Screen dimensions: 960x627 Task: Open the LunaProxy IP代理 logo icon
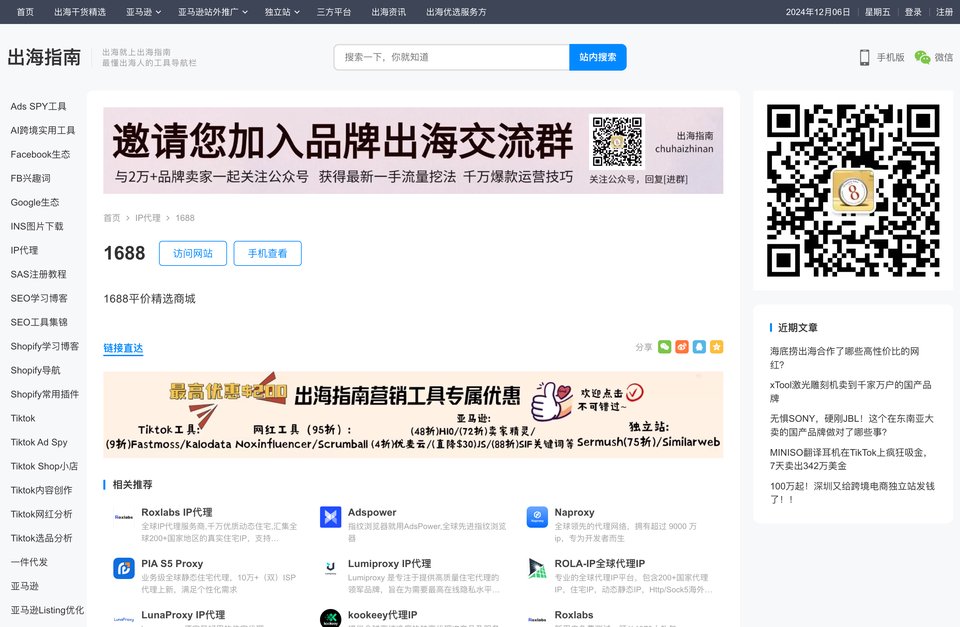(x=124, y=618)
